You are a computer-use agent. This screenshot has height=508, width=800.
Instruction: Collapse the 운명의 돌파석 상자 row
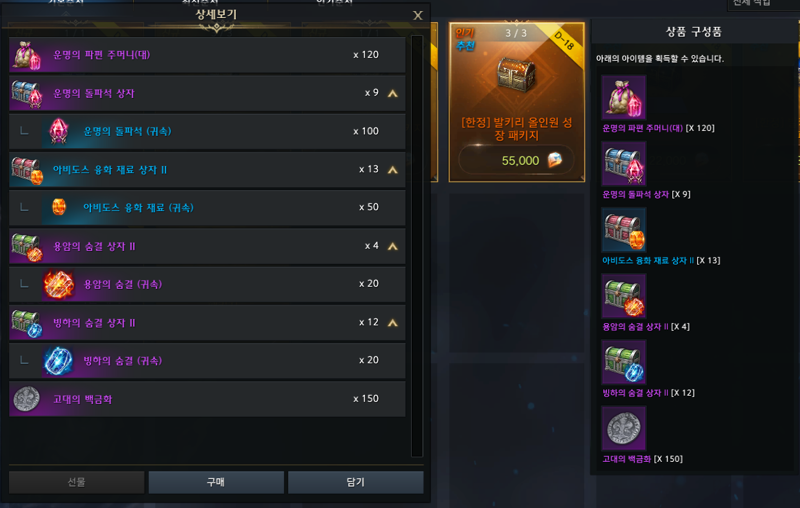point(392,93)
